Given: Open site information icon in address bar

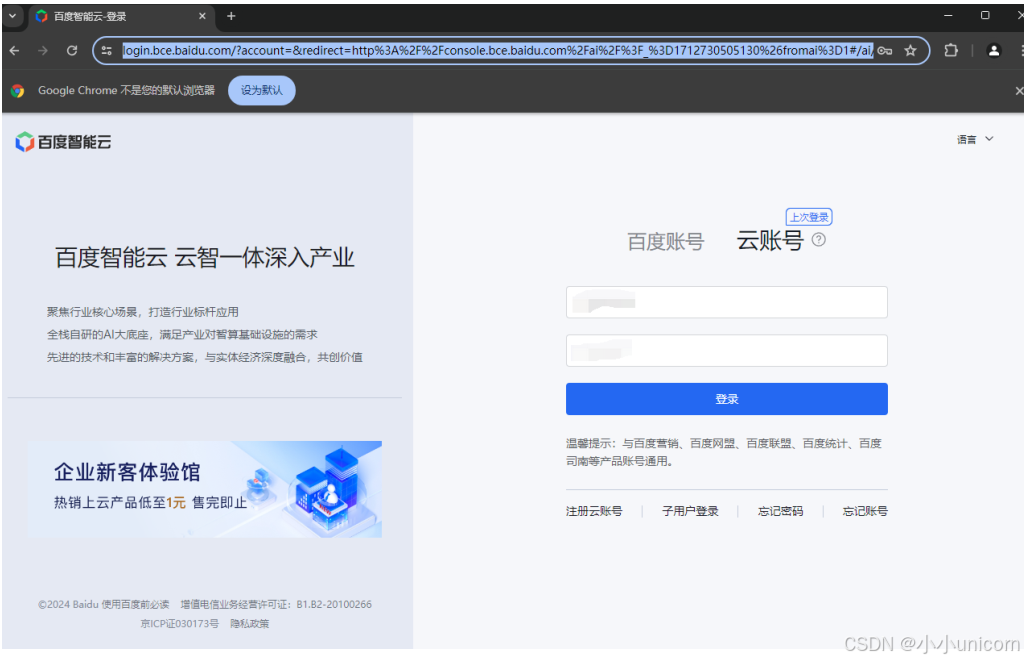Looking at the screenshot, I should (x=107, y=50).
